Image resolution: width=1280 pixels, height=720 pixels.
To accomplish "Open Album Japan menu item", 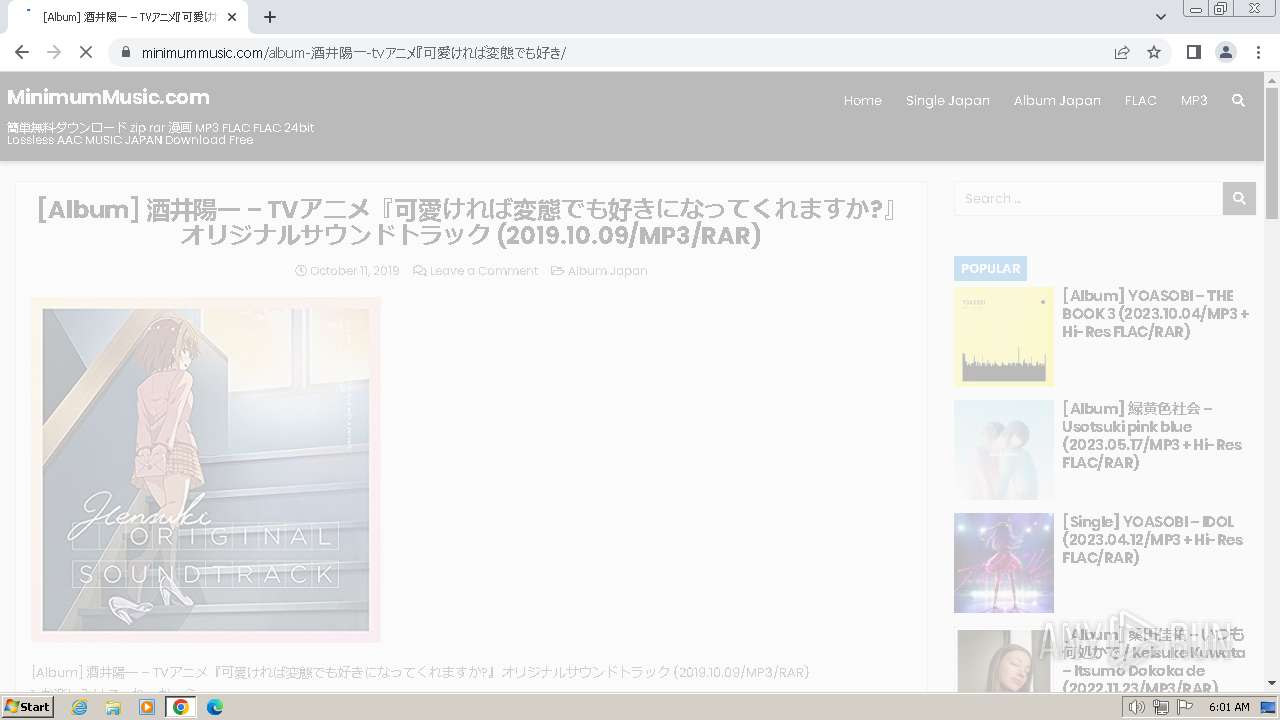I will click(x=1057, y=100).
